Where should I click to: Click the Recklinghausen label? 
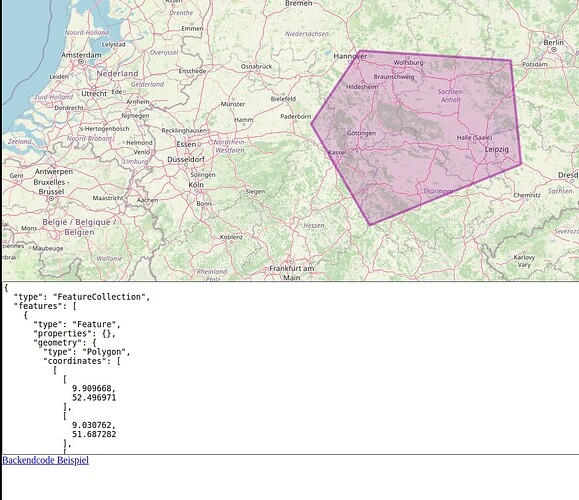184,130
